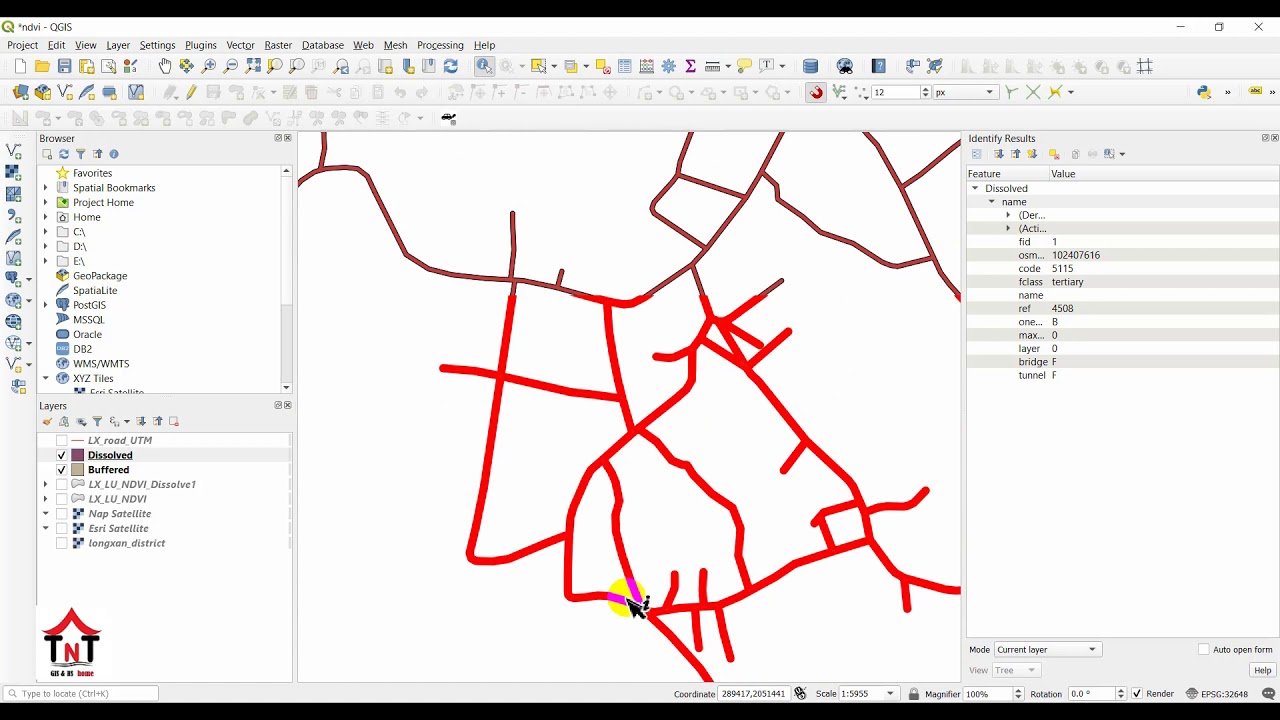Image resolution: width=1280 pixels, height=720 pixels.
Task: Toggle editing with the pencil icon
Action: (x=192, y=92)
